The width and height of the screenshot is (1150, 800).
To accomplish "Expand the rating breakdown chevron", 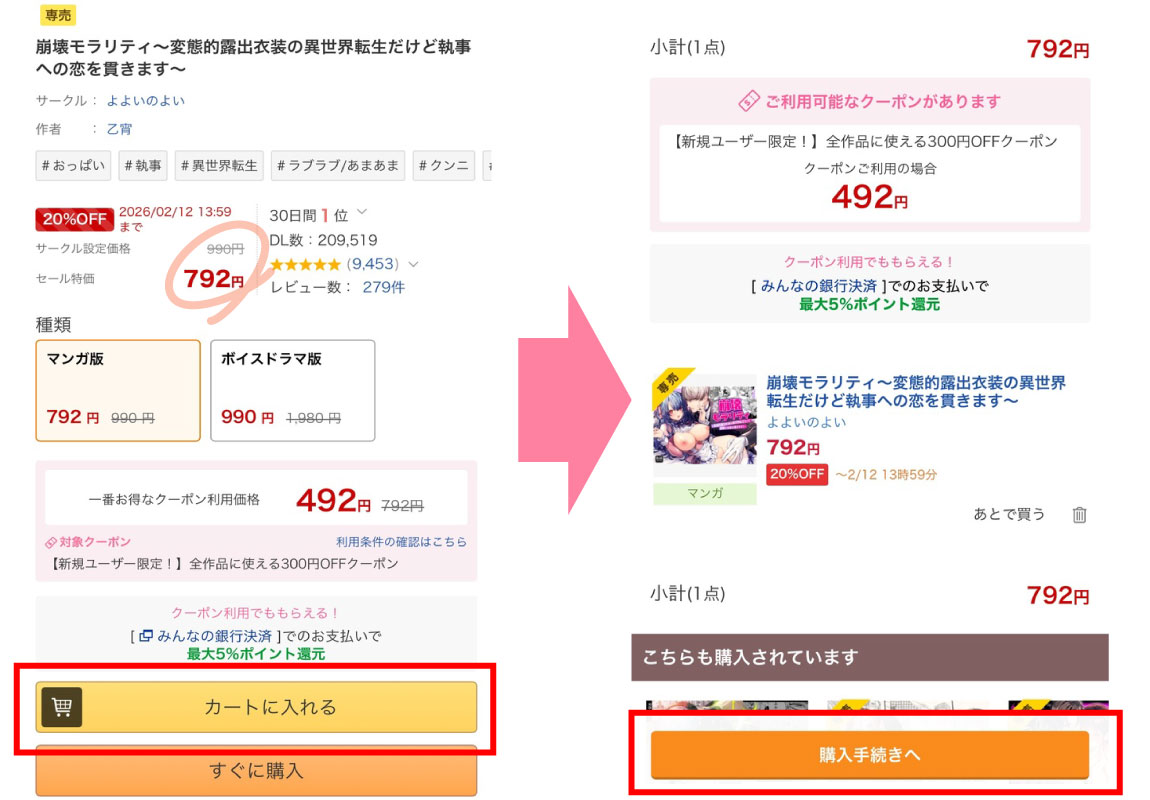I will pyautogui.click(x=413, y=265).
